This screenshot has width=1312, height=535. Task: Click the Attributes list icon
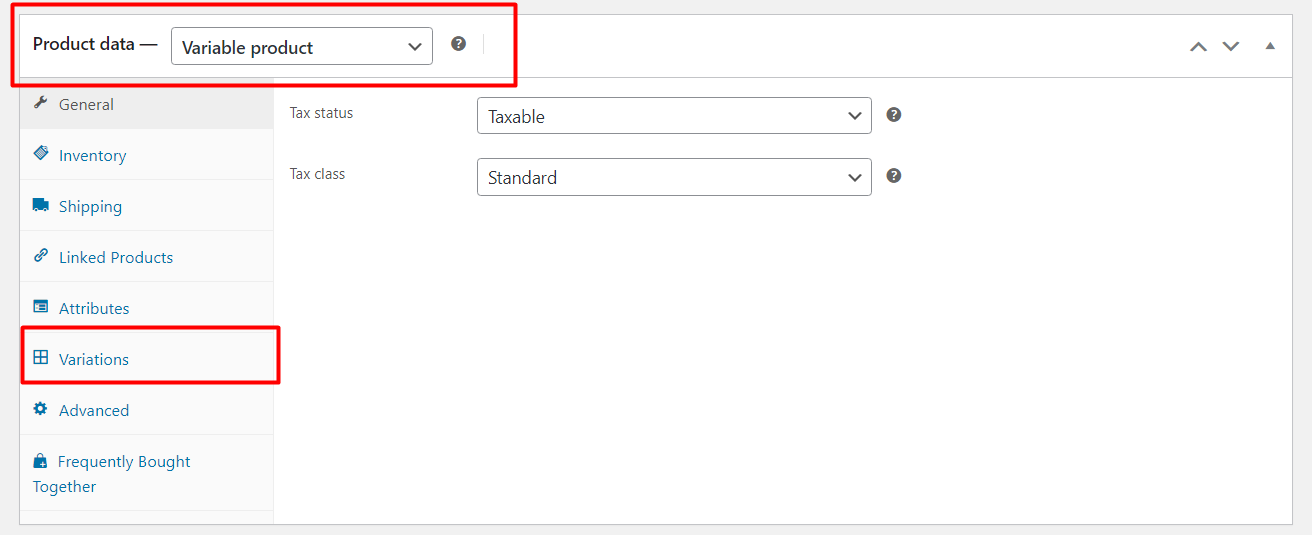41,307
